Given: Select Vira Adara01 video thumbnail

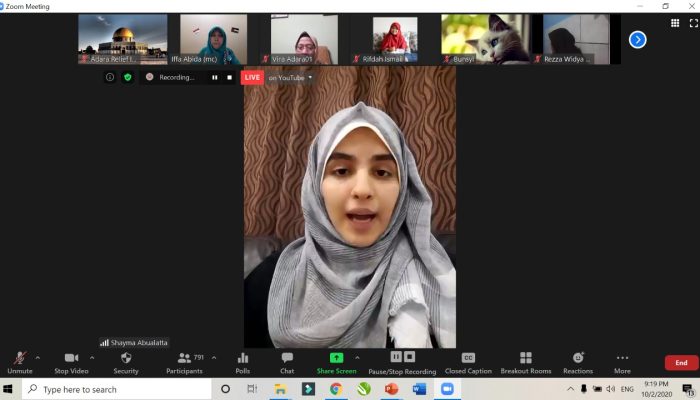Looking at the screenshot, I should point(304,39).
